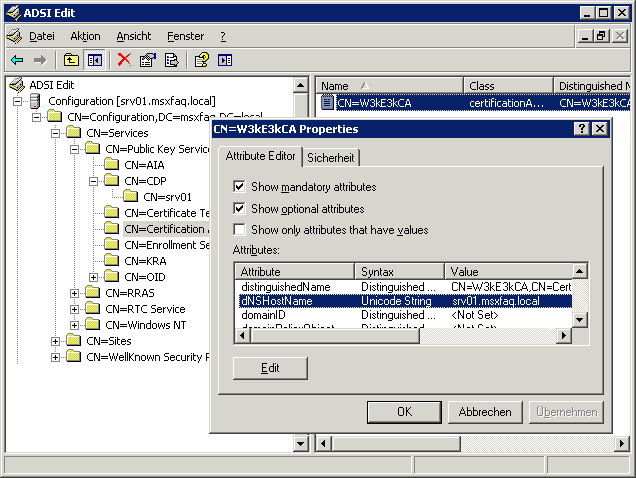The image size is (636, 478).
Task: Click the tree pane scroll down arrow
Action: coord(301,444)
